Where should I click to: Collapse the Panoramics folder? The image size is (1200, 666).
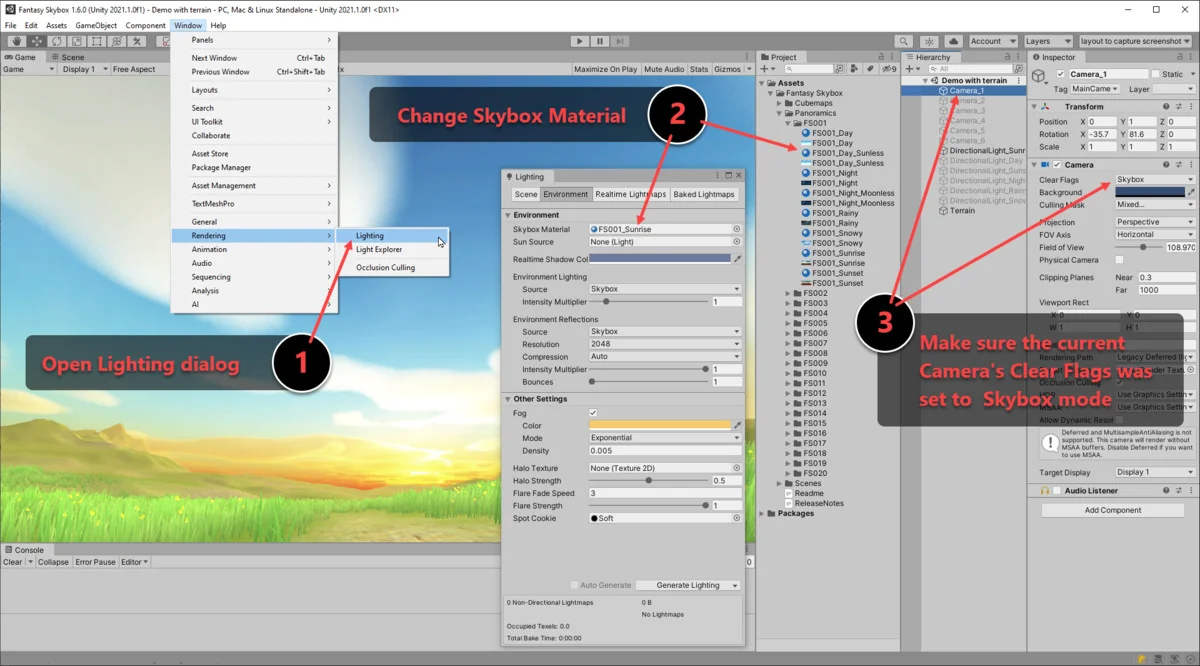[780, 113]
